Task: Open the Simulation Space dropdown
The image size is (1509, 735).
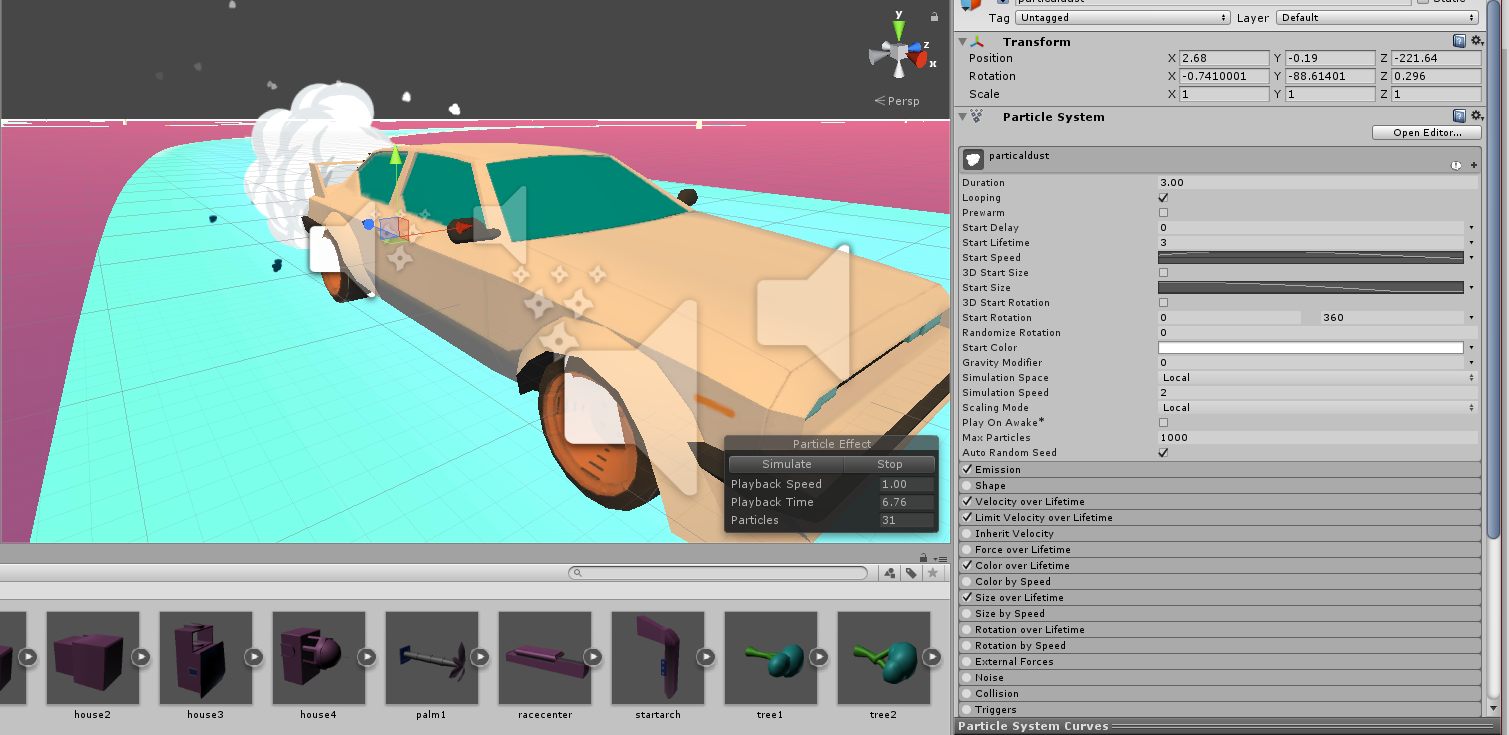Action: pos(1317,378)
